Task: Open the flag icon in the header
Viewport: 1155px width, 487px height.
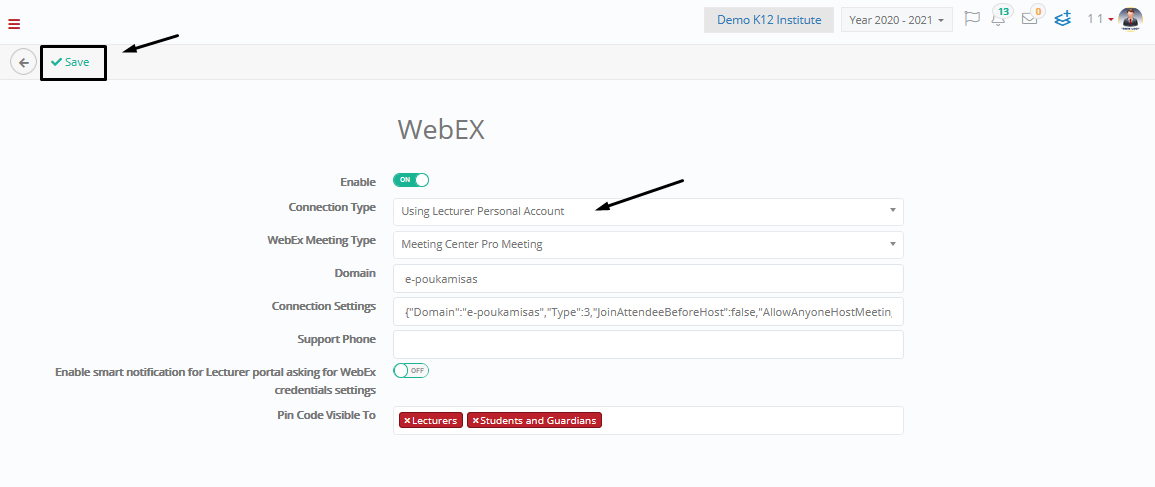Action: click(972, 19)
